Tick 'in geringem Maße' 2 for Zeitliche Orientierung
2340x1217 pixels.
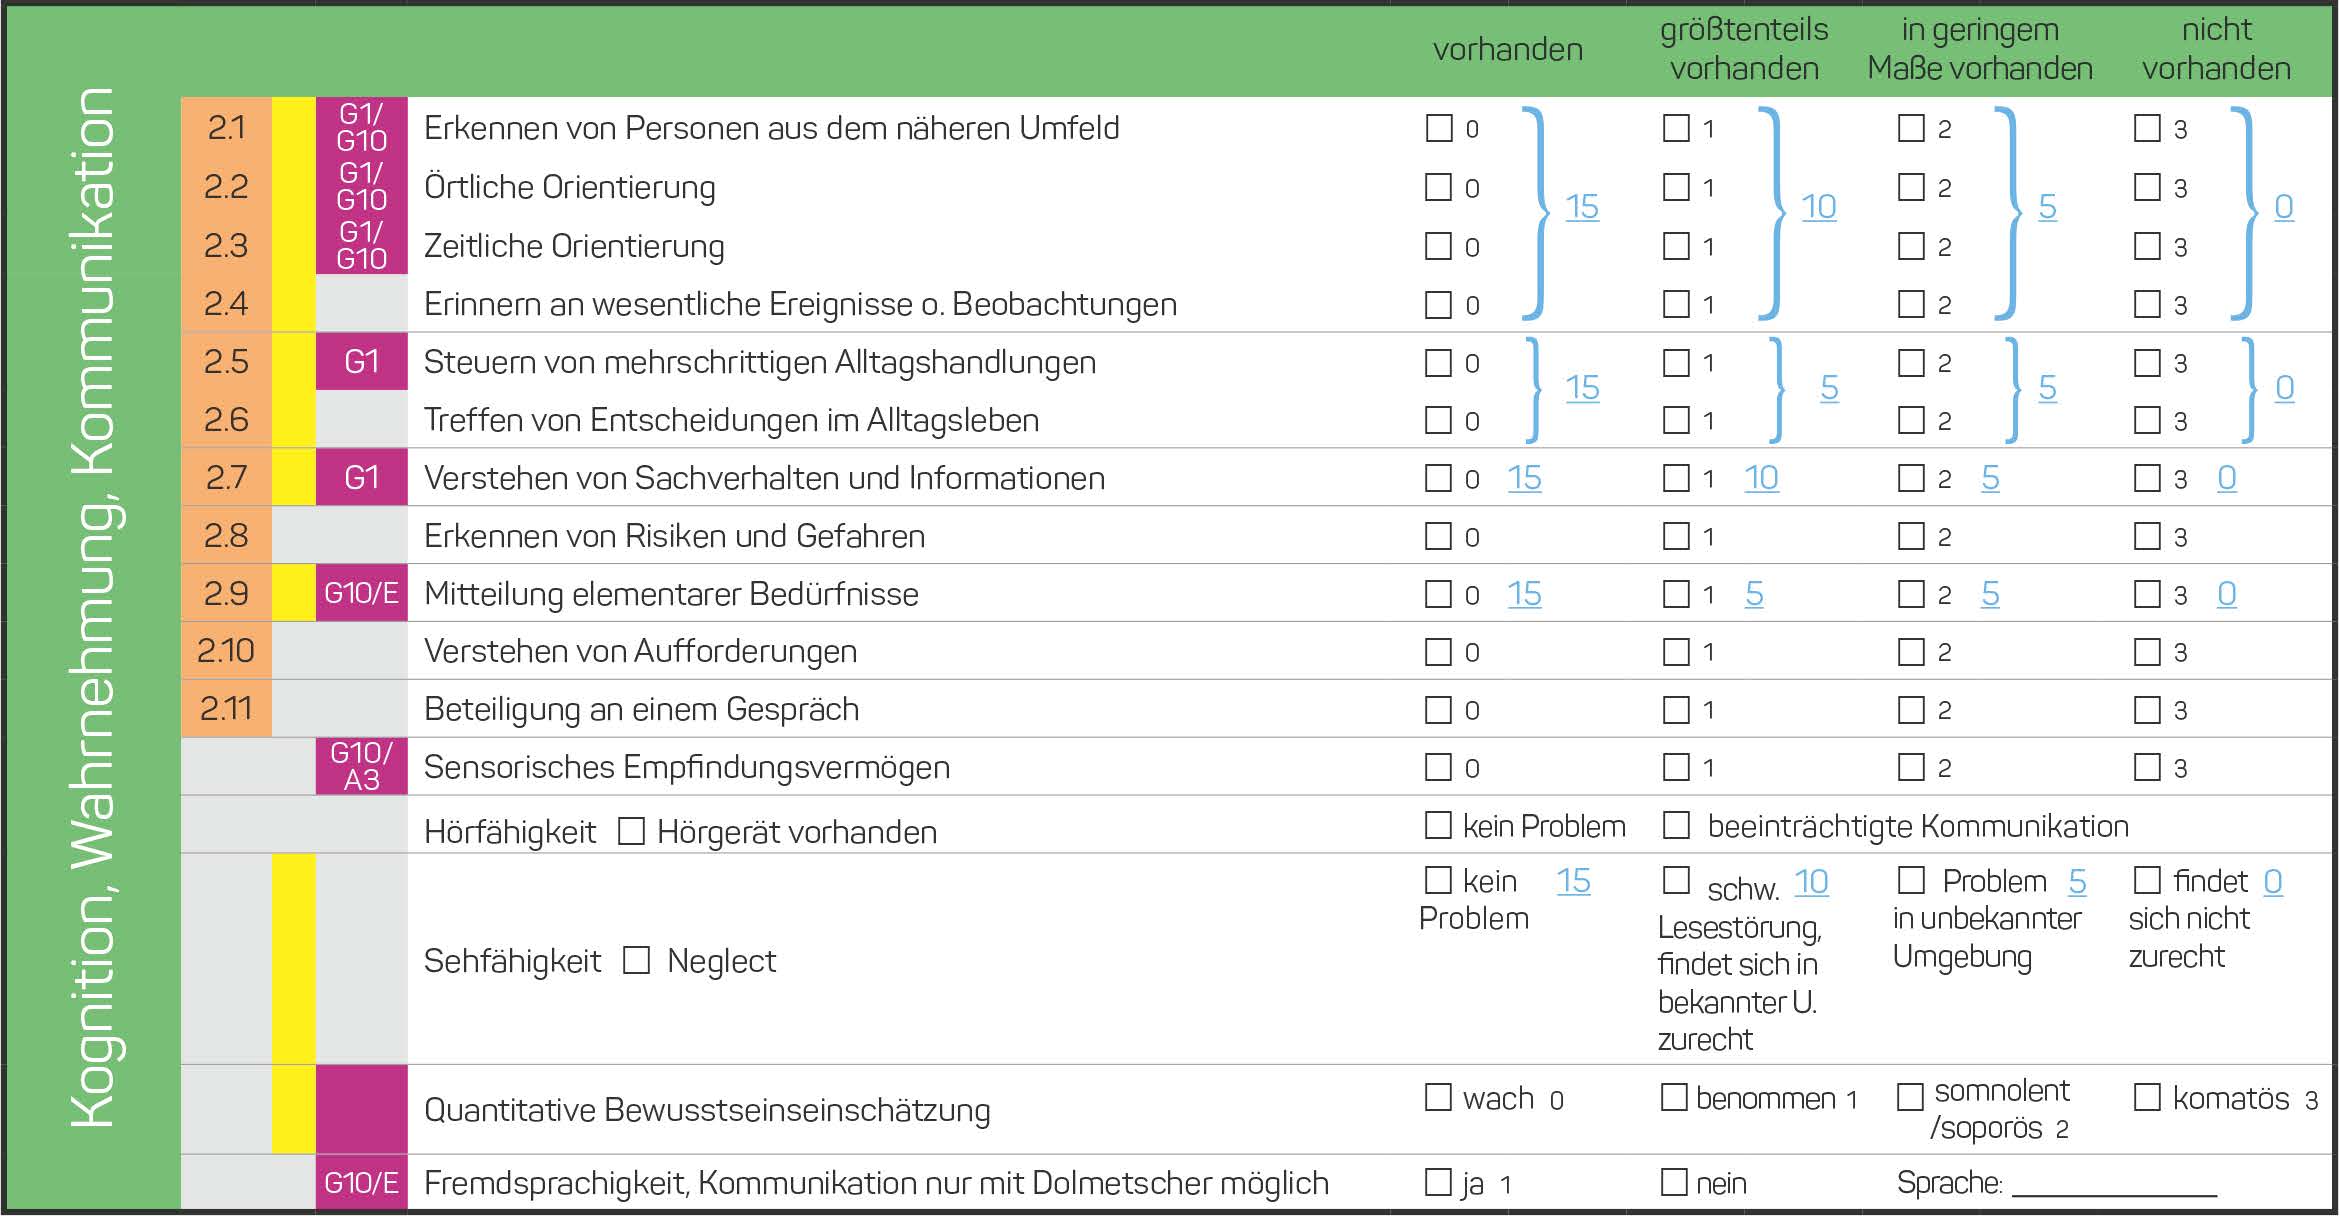(x=1911, y=246)
